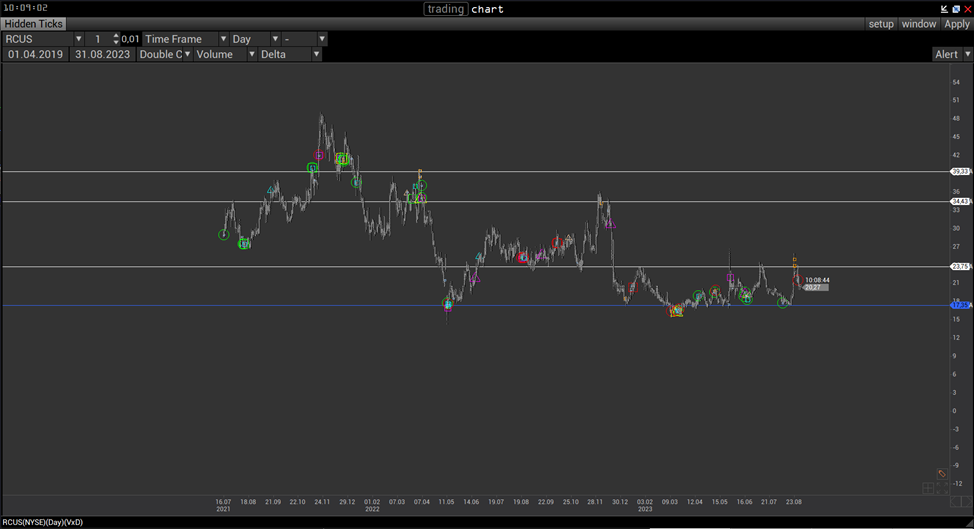Click the trading label in title bar
The height and width of the screenshot is (529, 974).
pyautogui.click(x=445, y=9)
